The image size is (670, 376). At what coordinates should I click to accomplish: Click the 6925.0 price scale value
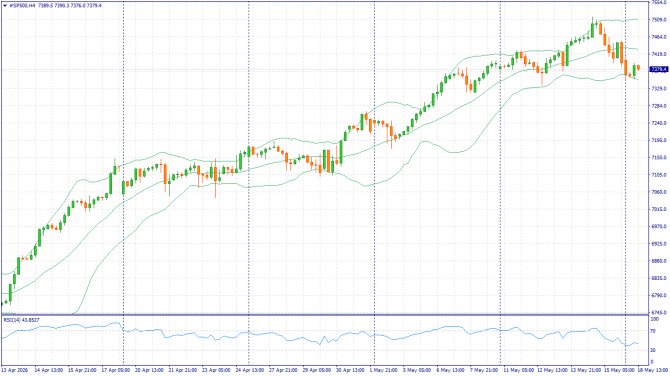coord(659,244)
